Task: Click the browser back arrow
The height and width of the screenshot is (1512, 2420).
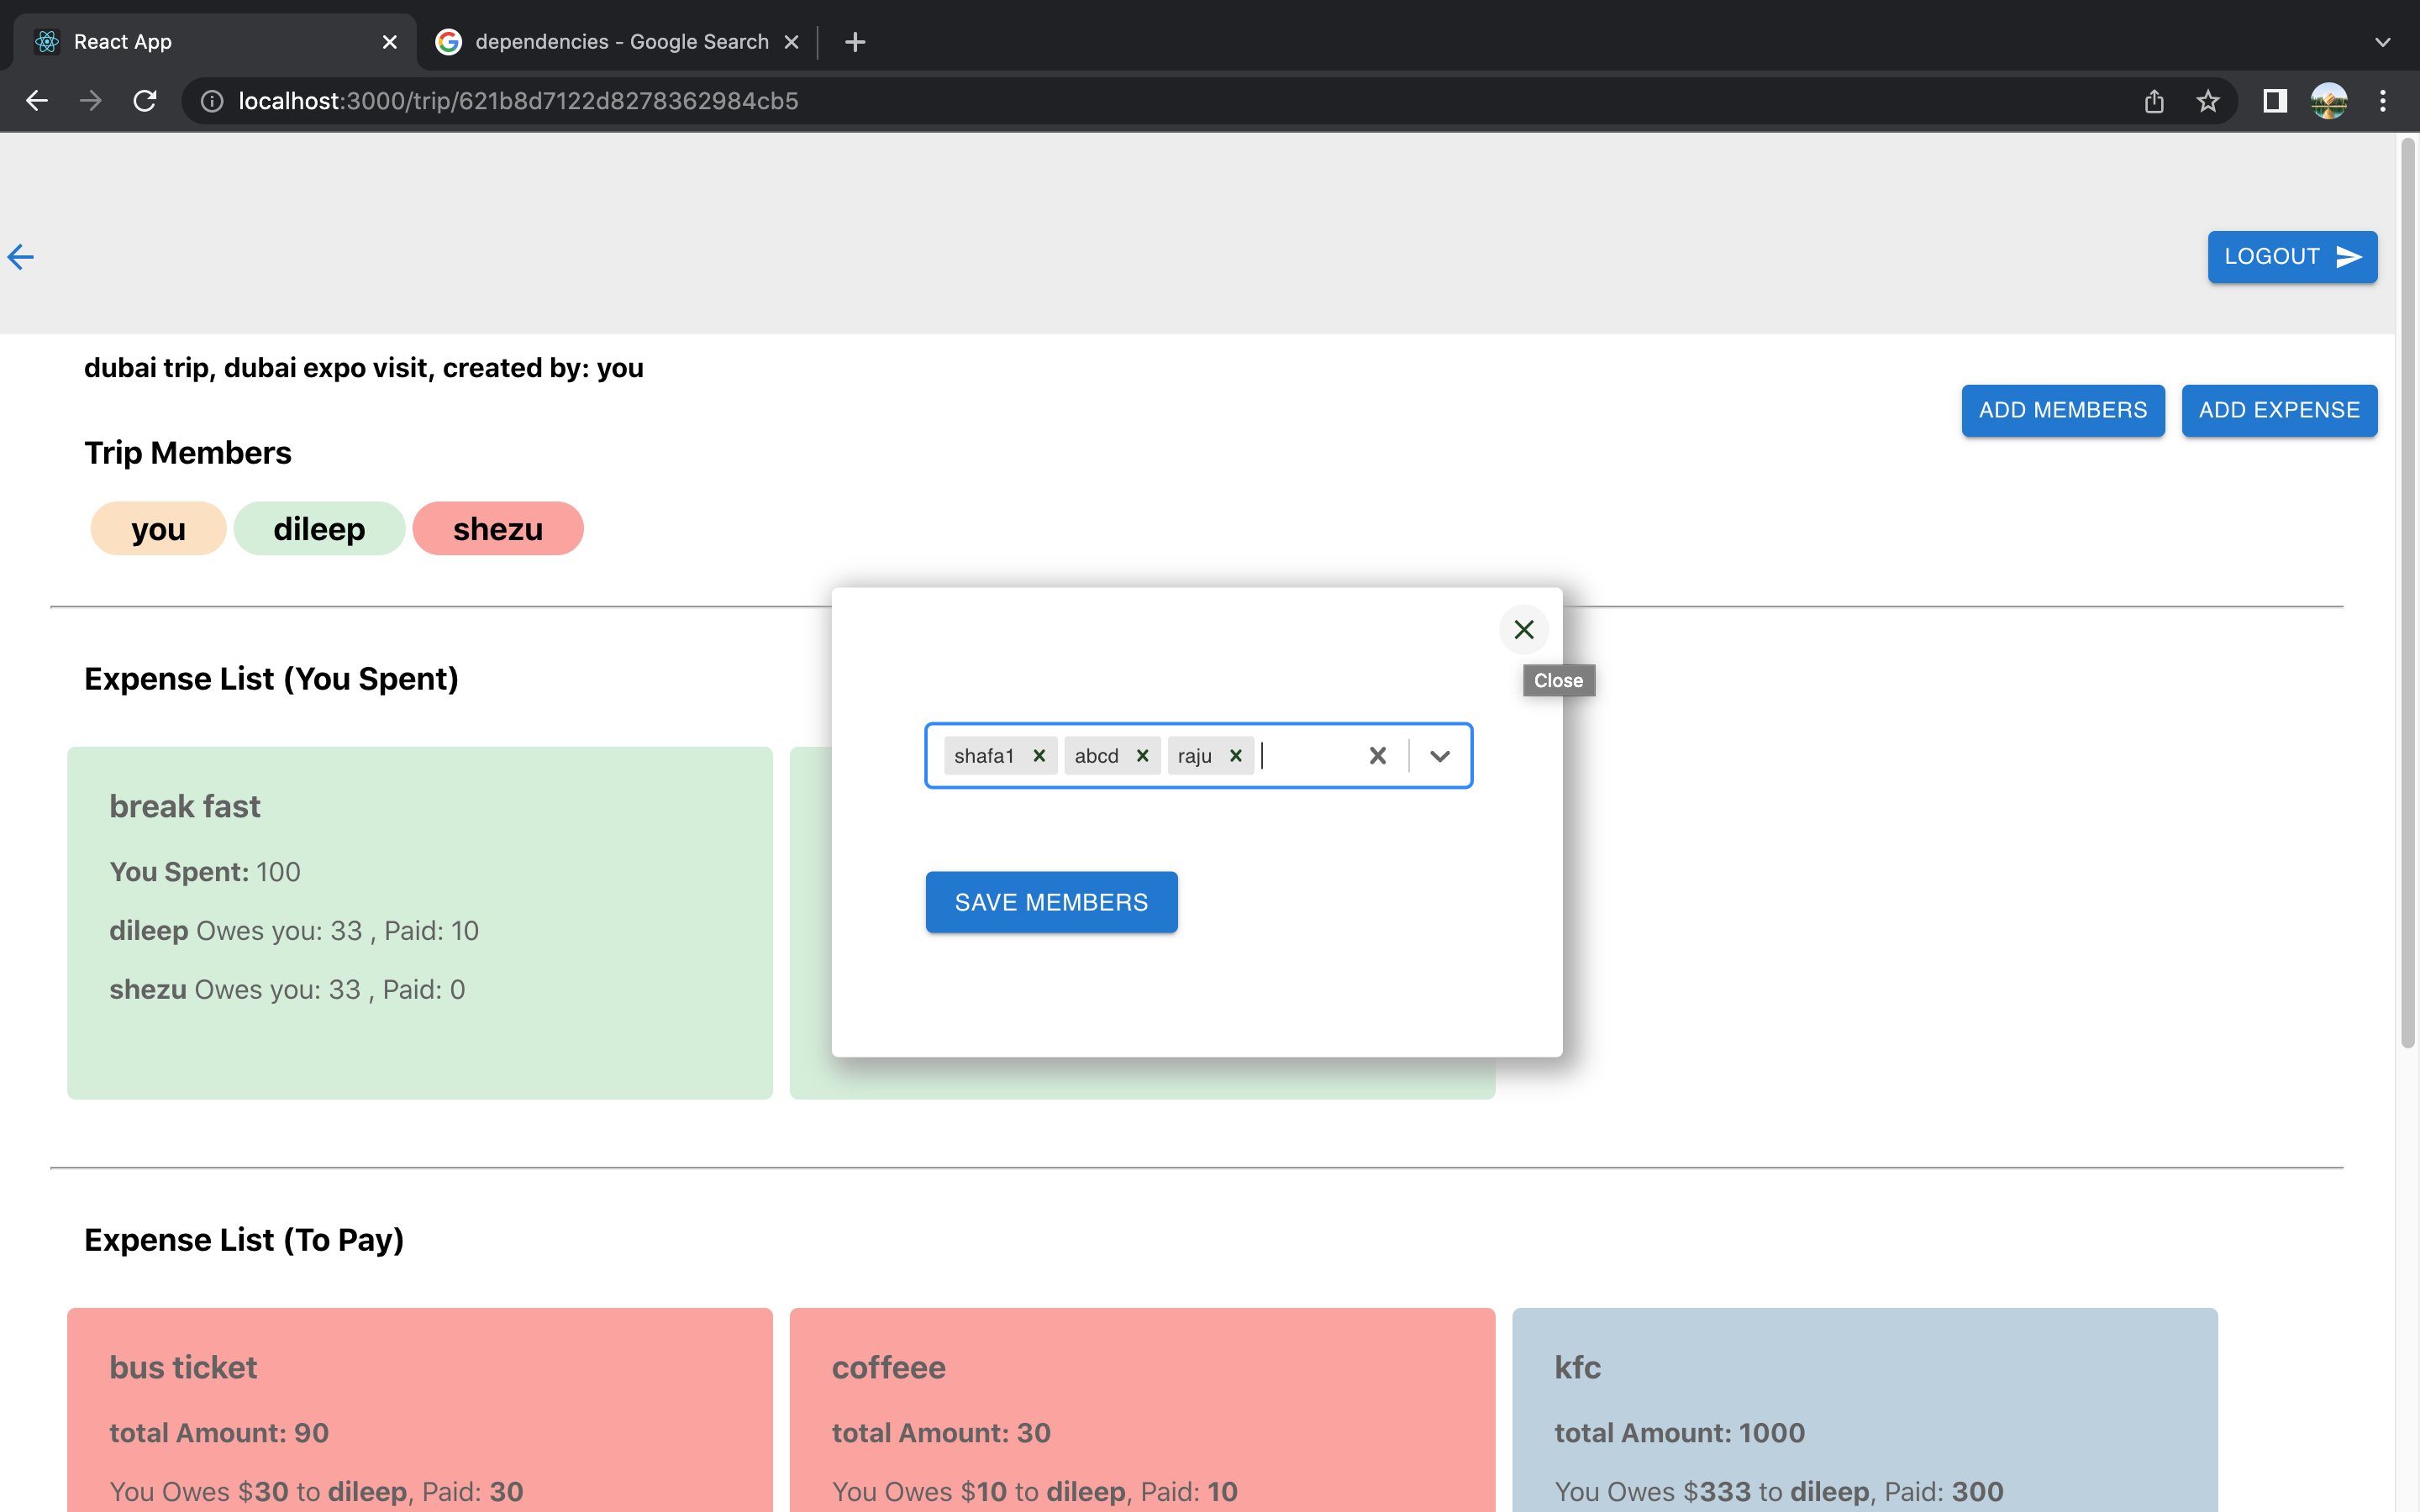Action: (x=37, y=101)
